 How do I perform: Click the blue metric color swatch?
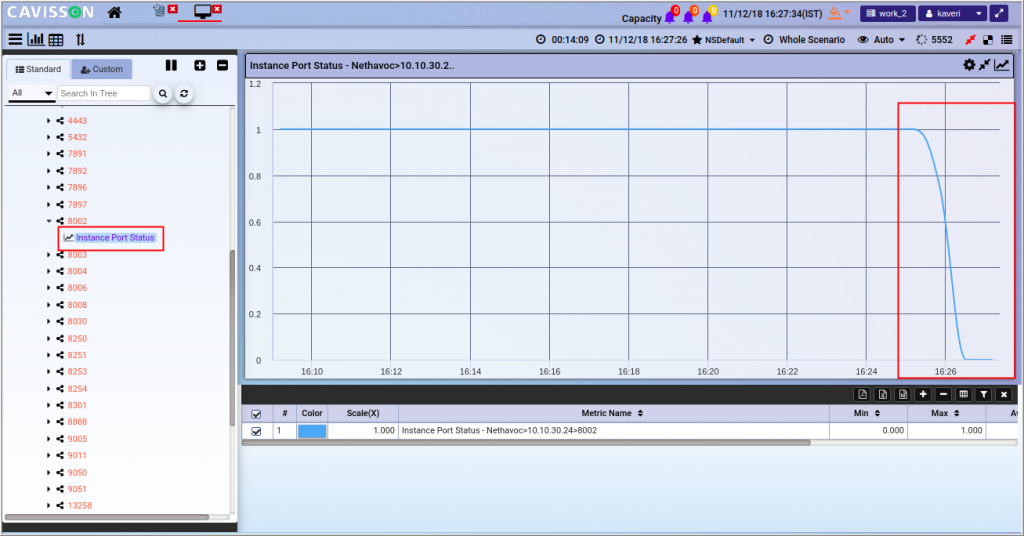[312, 431]
